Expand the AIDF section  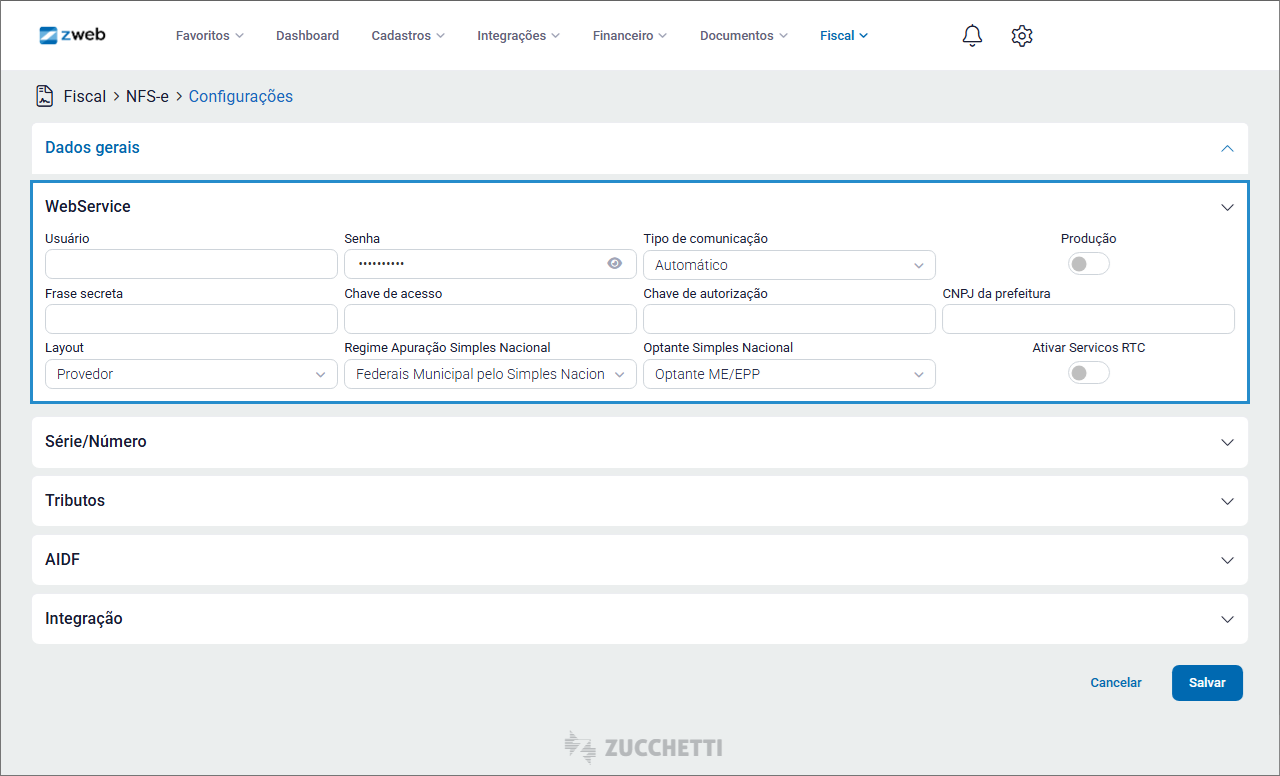(x=1227, y=560)
